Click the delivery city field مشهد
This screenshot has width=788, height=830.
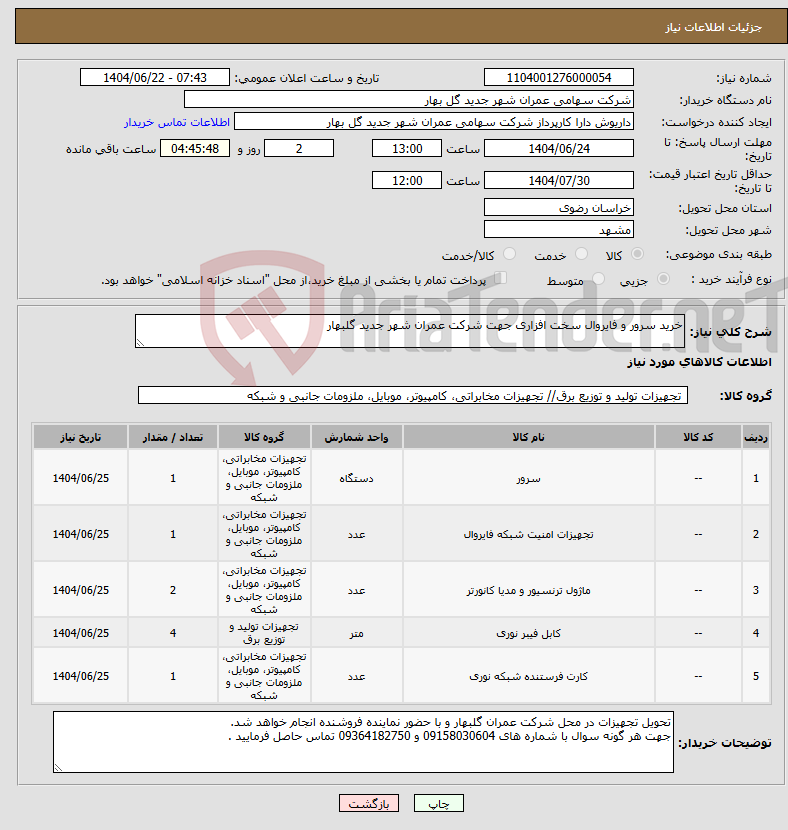(x=559, y=230)
